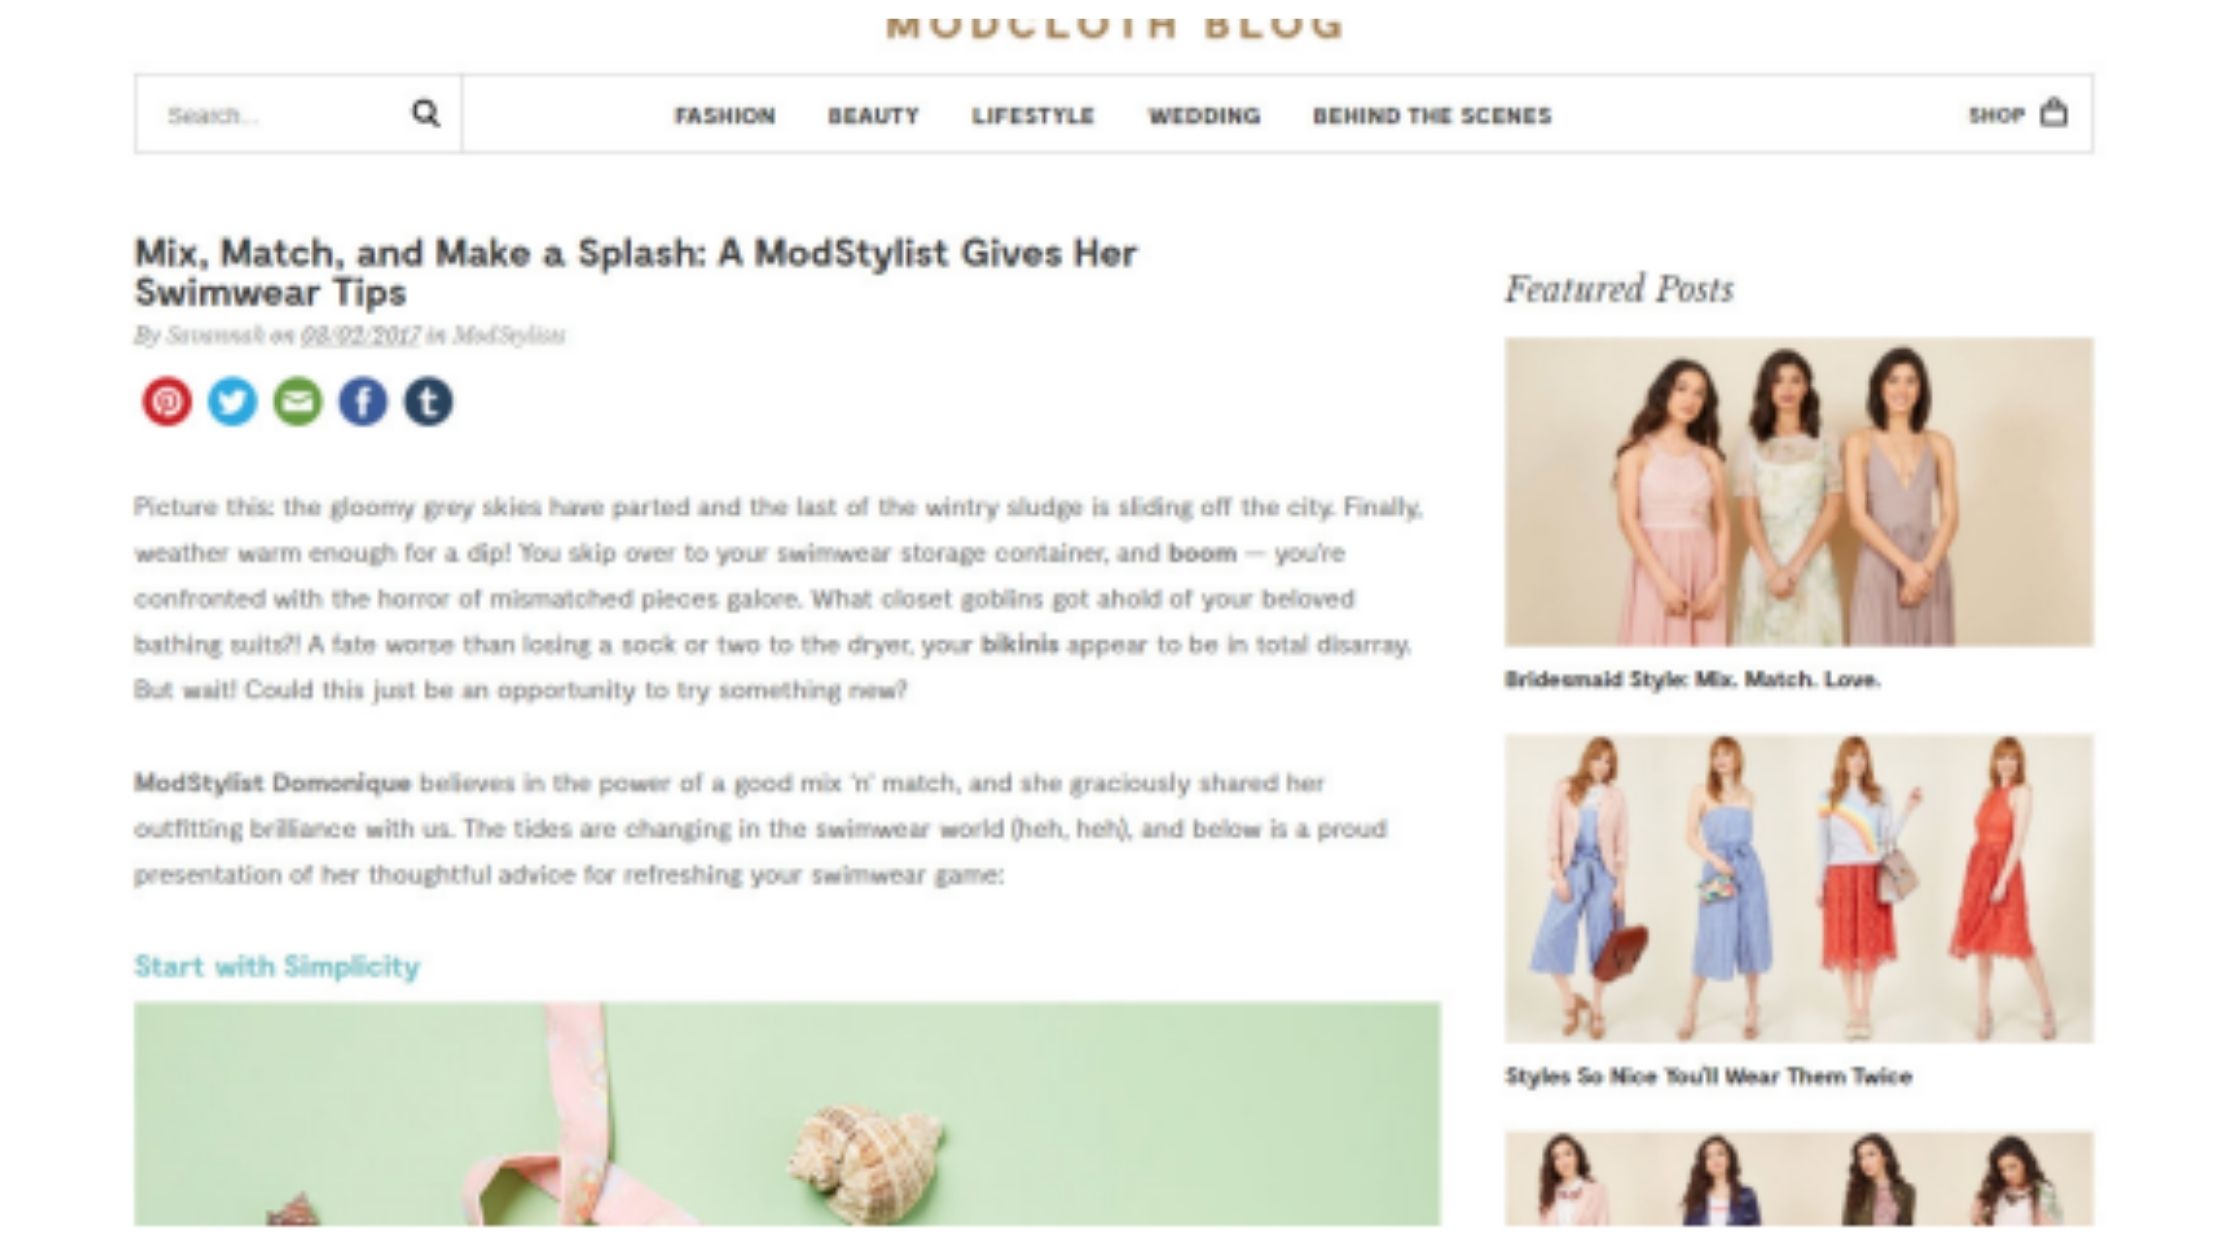
Task: Click the Shop link
Action: click(1996, 115)
